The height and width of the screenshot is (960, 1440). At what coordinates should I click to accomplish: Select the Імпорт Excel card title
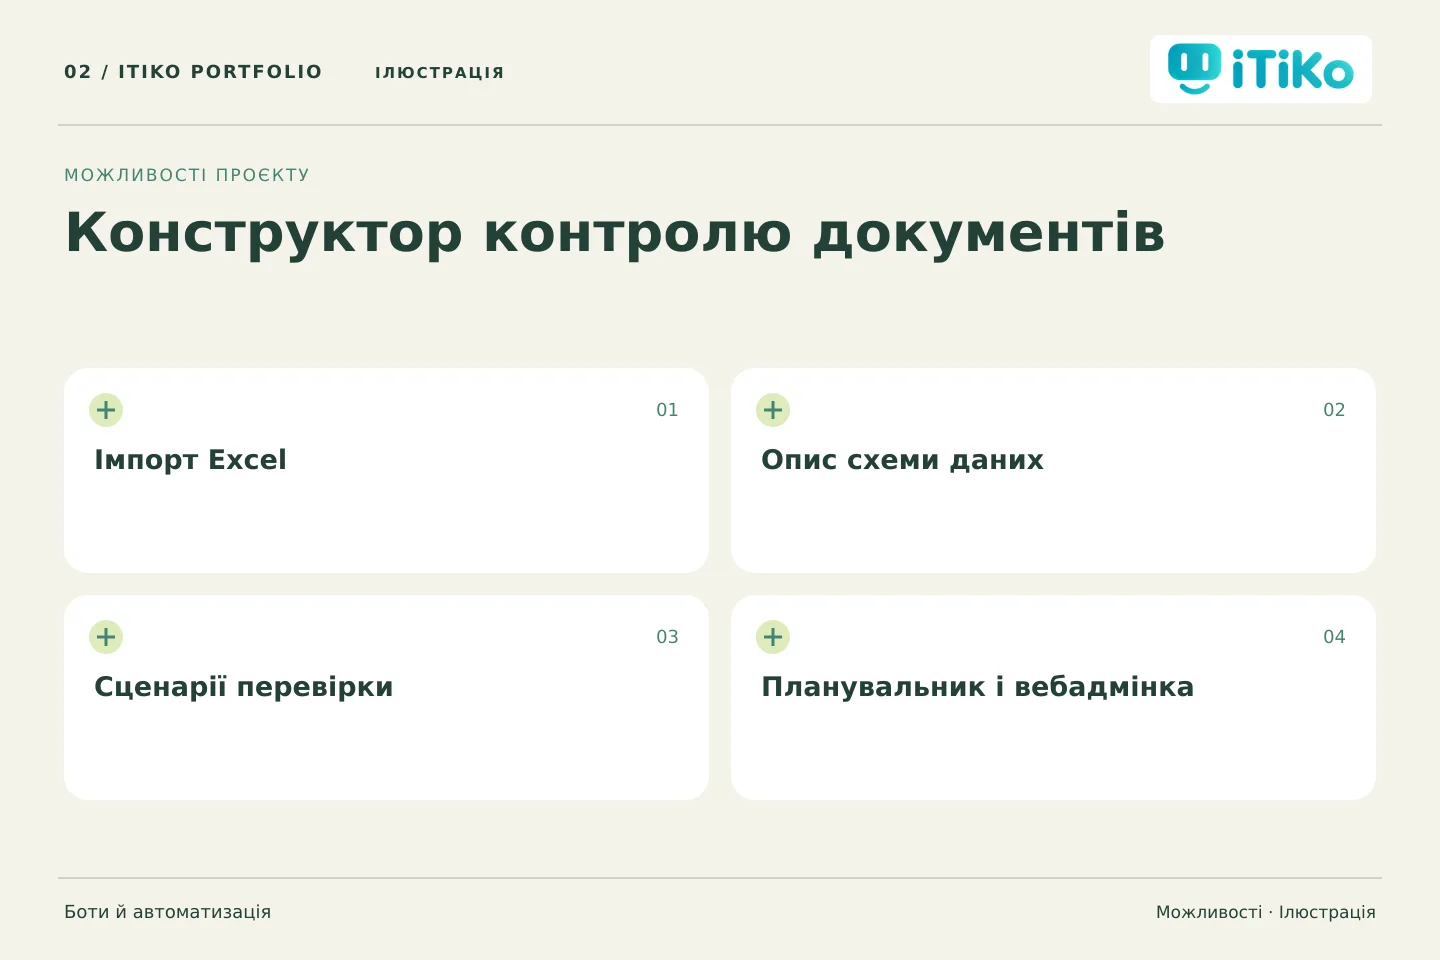pos(190,460)
